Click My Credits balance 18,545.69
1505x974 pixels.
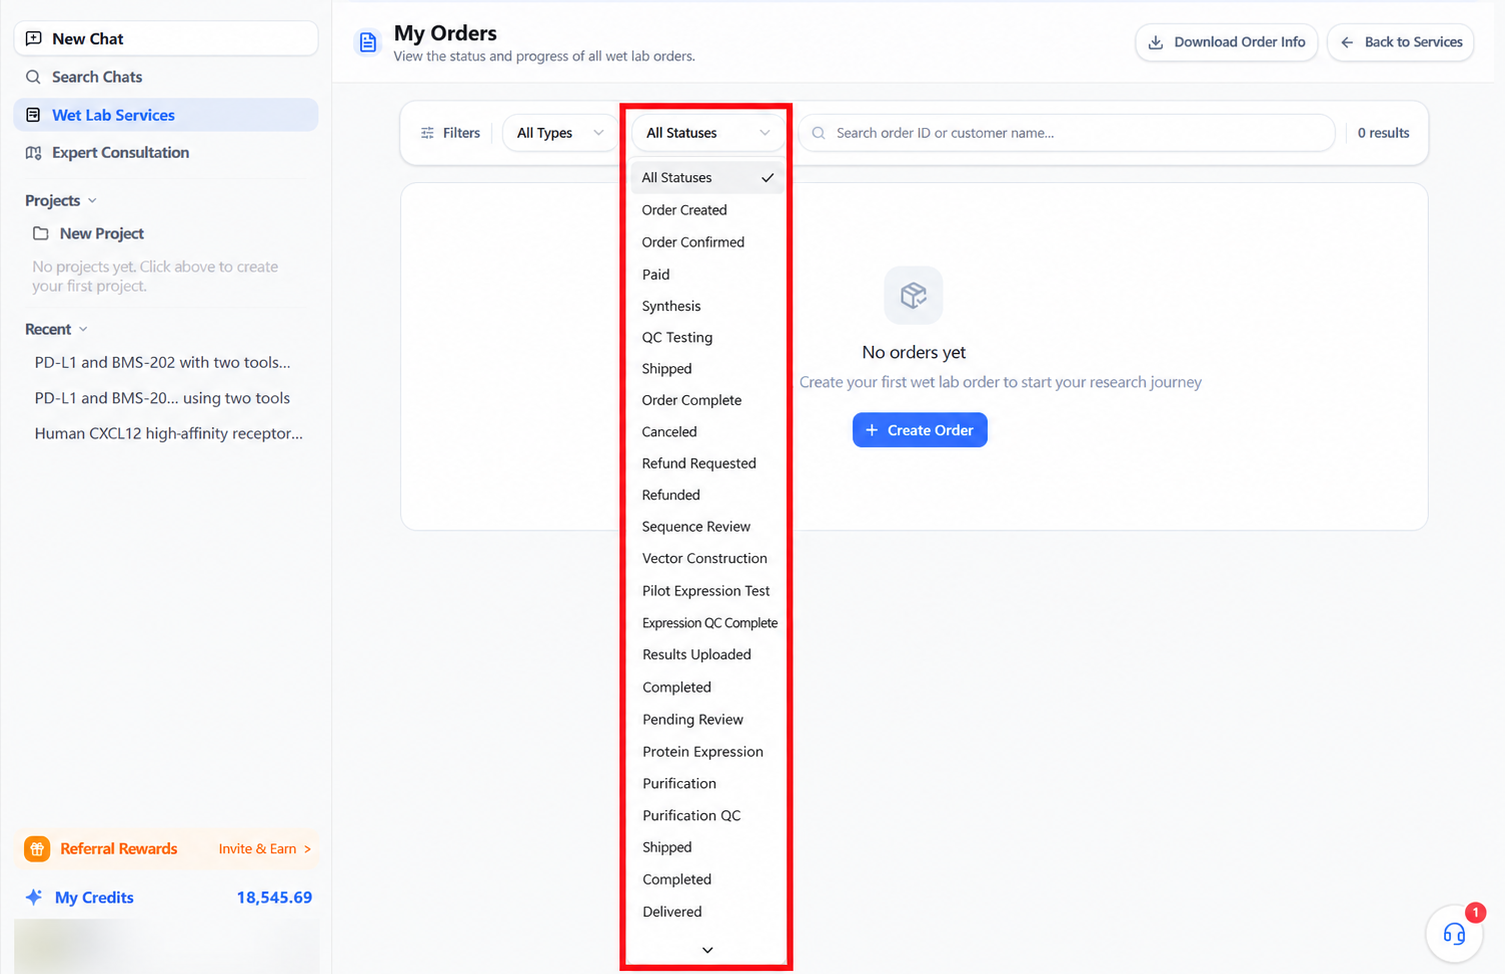pos(274,898)
